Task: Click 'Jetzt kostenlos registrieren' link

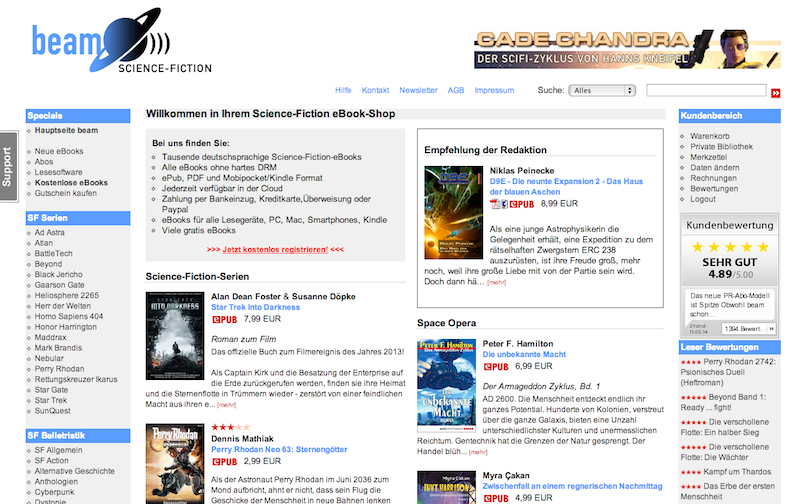Action: (x=275, y=249)
